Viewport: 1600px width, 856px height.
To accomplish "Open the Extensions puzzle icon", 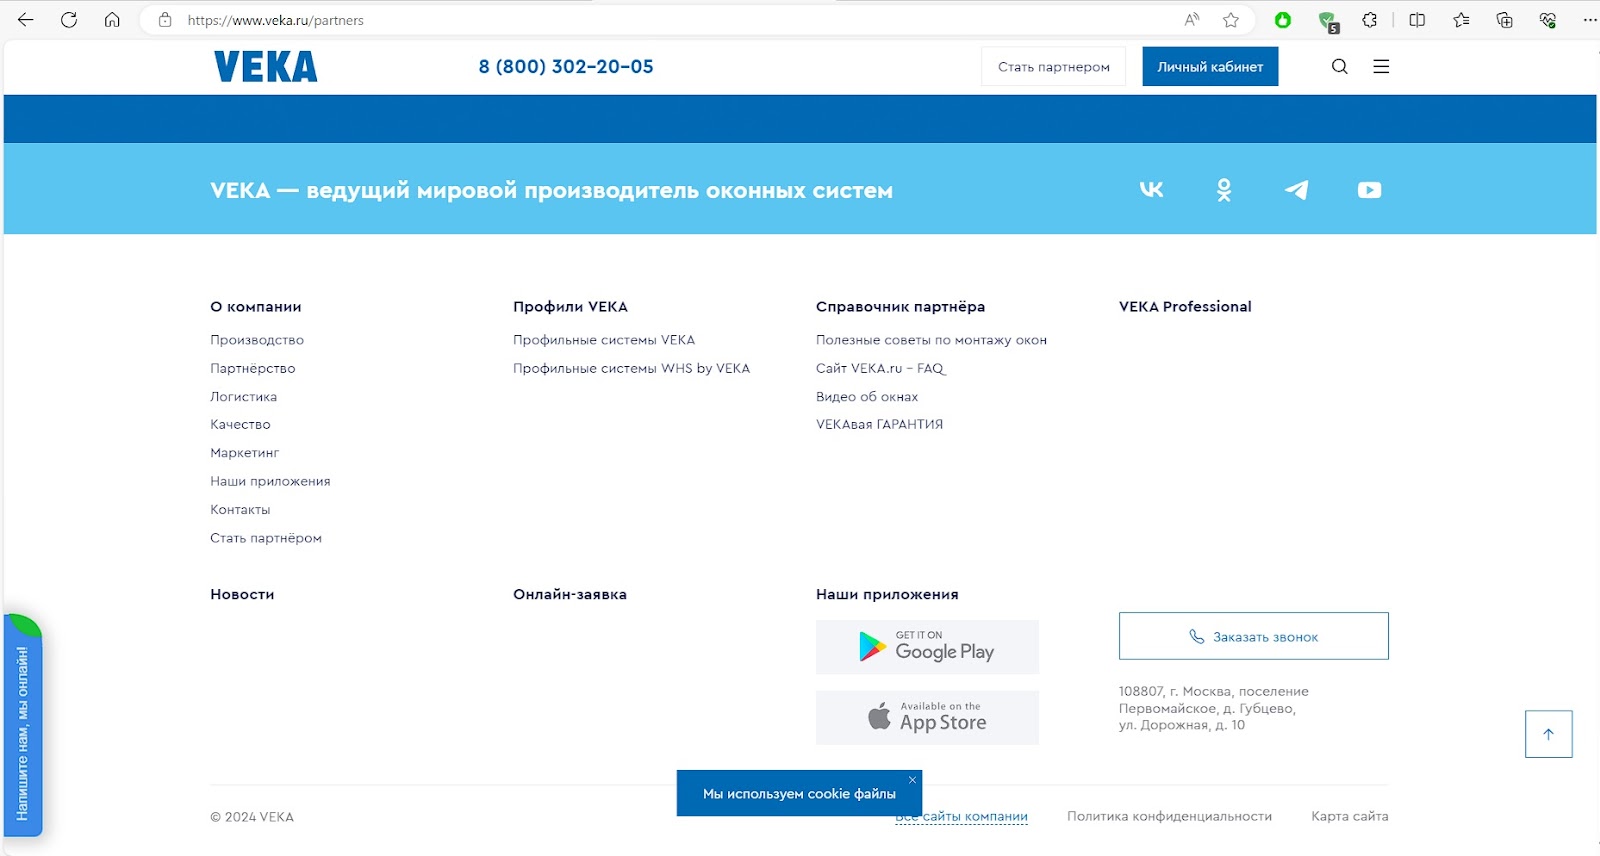I will pyautogui.click(x=1370, y=20).
